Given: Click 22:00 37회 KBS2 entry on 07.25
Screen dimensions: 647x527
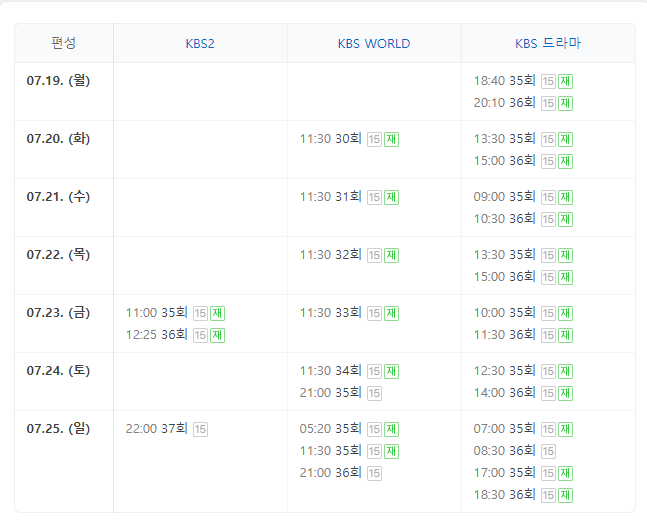Looking at the screenshot, I should [x=156, y=428].
